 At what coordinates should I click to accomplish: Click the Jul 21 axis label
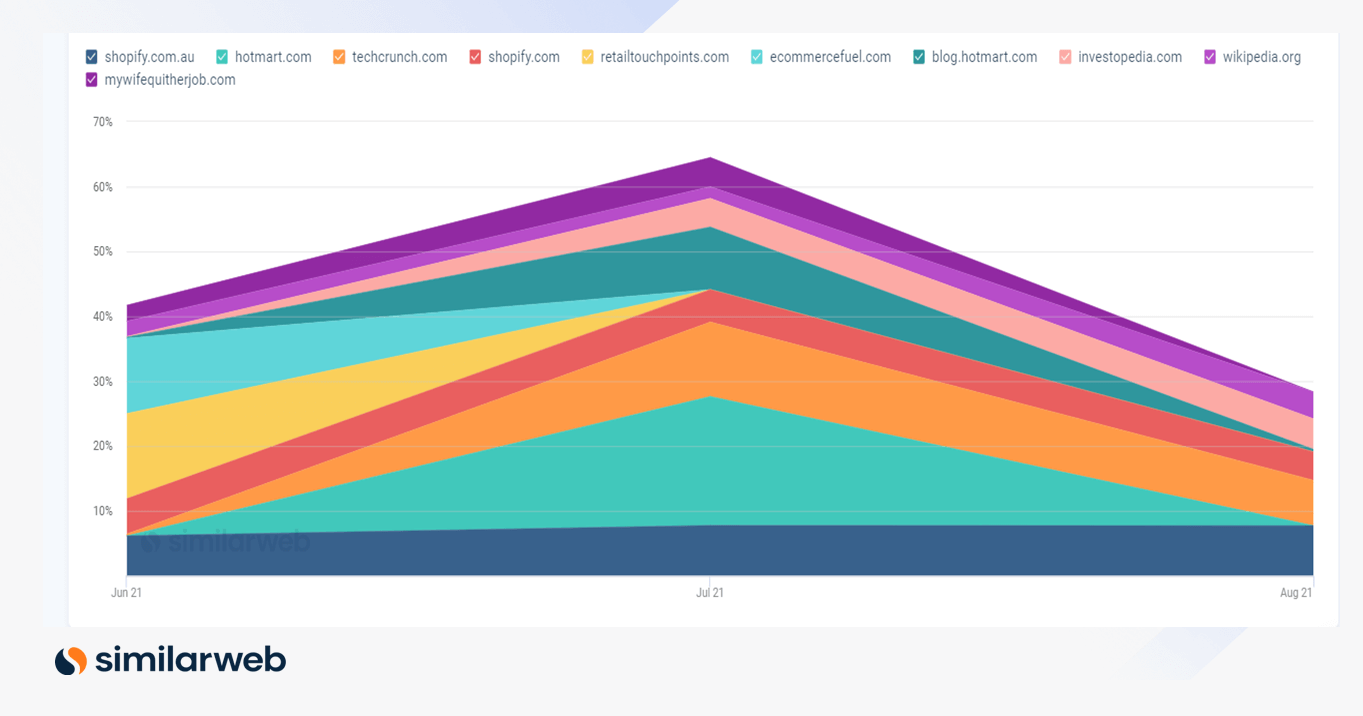(x=710, y=592)
